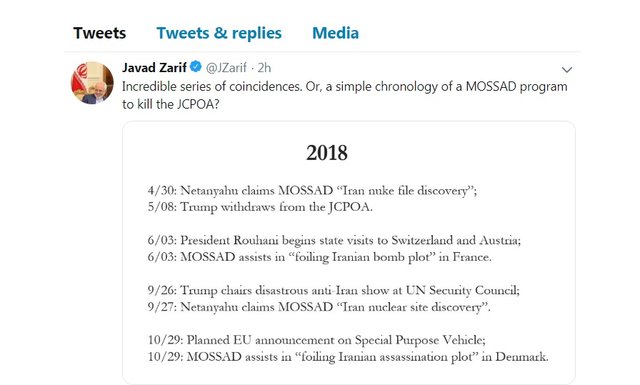Image resolution: width=640 pixels, height=385 pixels.
Task: Click the 5/08 Trump withdraws line
Action: 260,207
